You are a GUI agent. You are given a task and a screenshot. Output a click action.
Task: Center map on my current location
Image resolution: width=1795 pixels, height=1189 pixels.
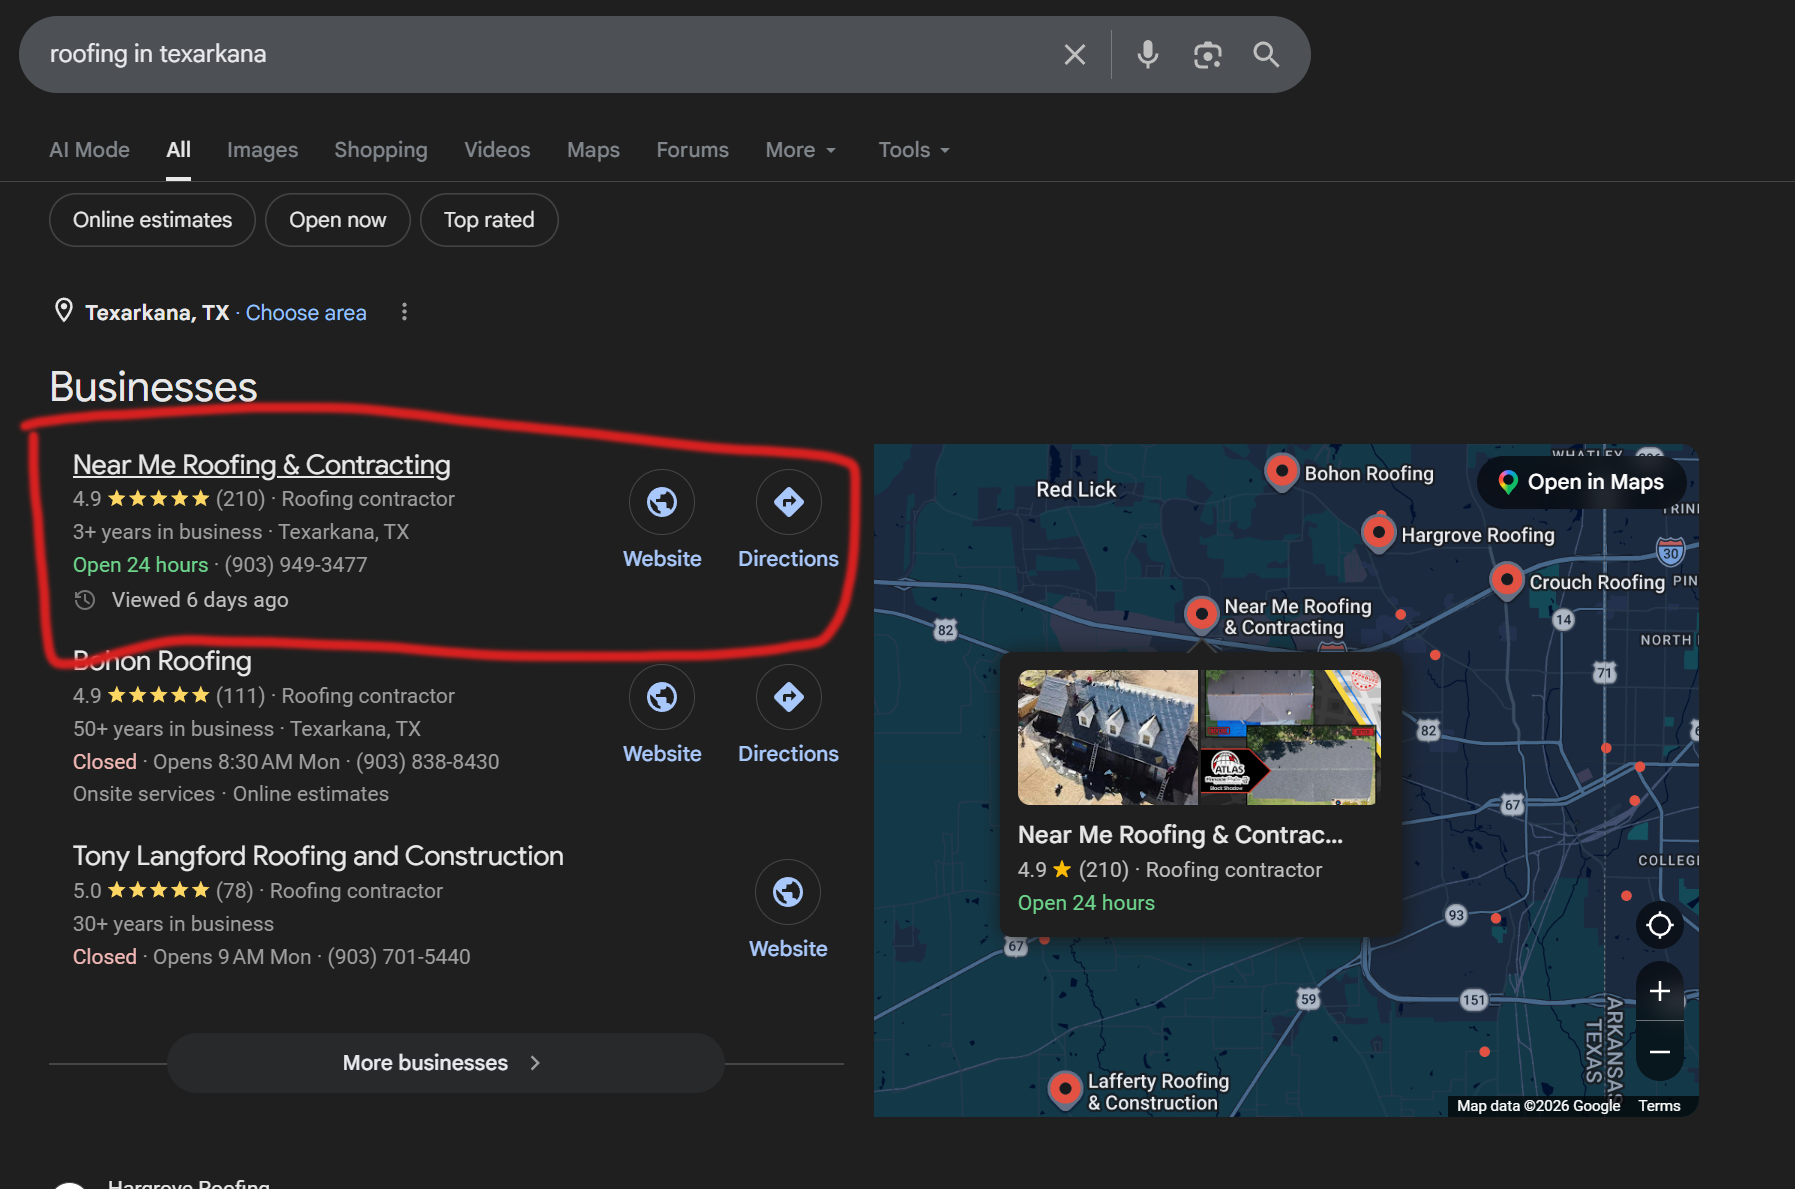tap(1660, 925)
